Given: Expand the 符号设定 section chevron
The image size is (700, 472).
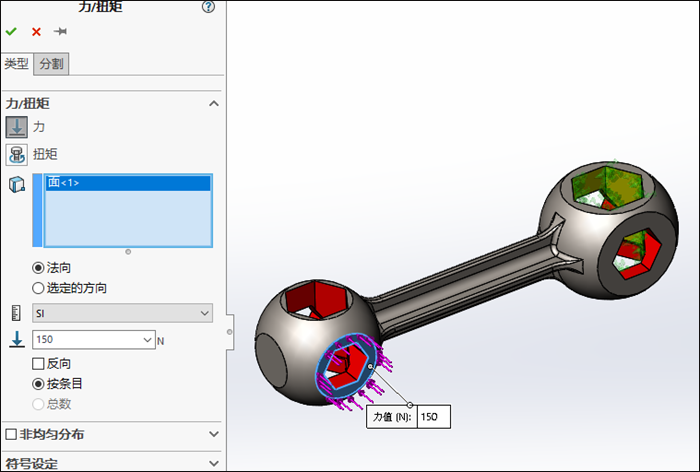Looking at the screenshot, I should coord(214,464).
